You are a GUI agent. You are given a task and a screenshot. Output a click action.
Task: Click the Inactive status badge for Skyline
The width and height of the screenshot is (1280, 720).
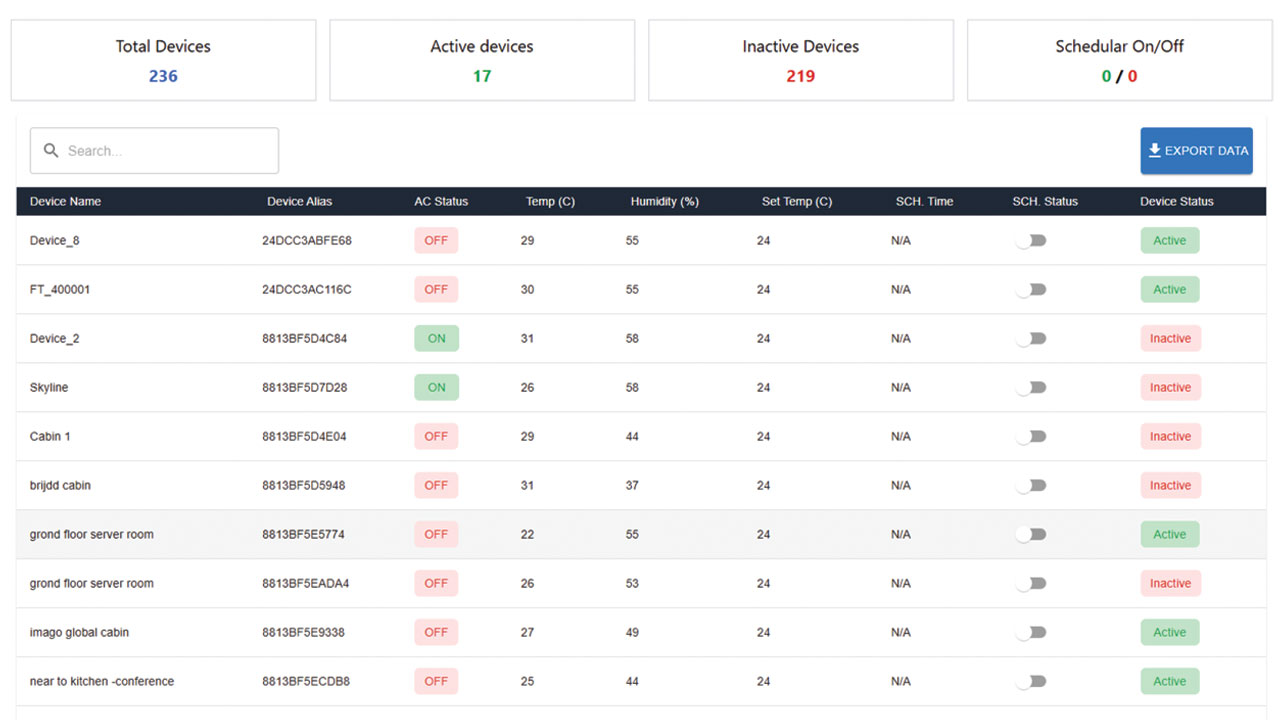[x=1171, y=388]
